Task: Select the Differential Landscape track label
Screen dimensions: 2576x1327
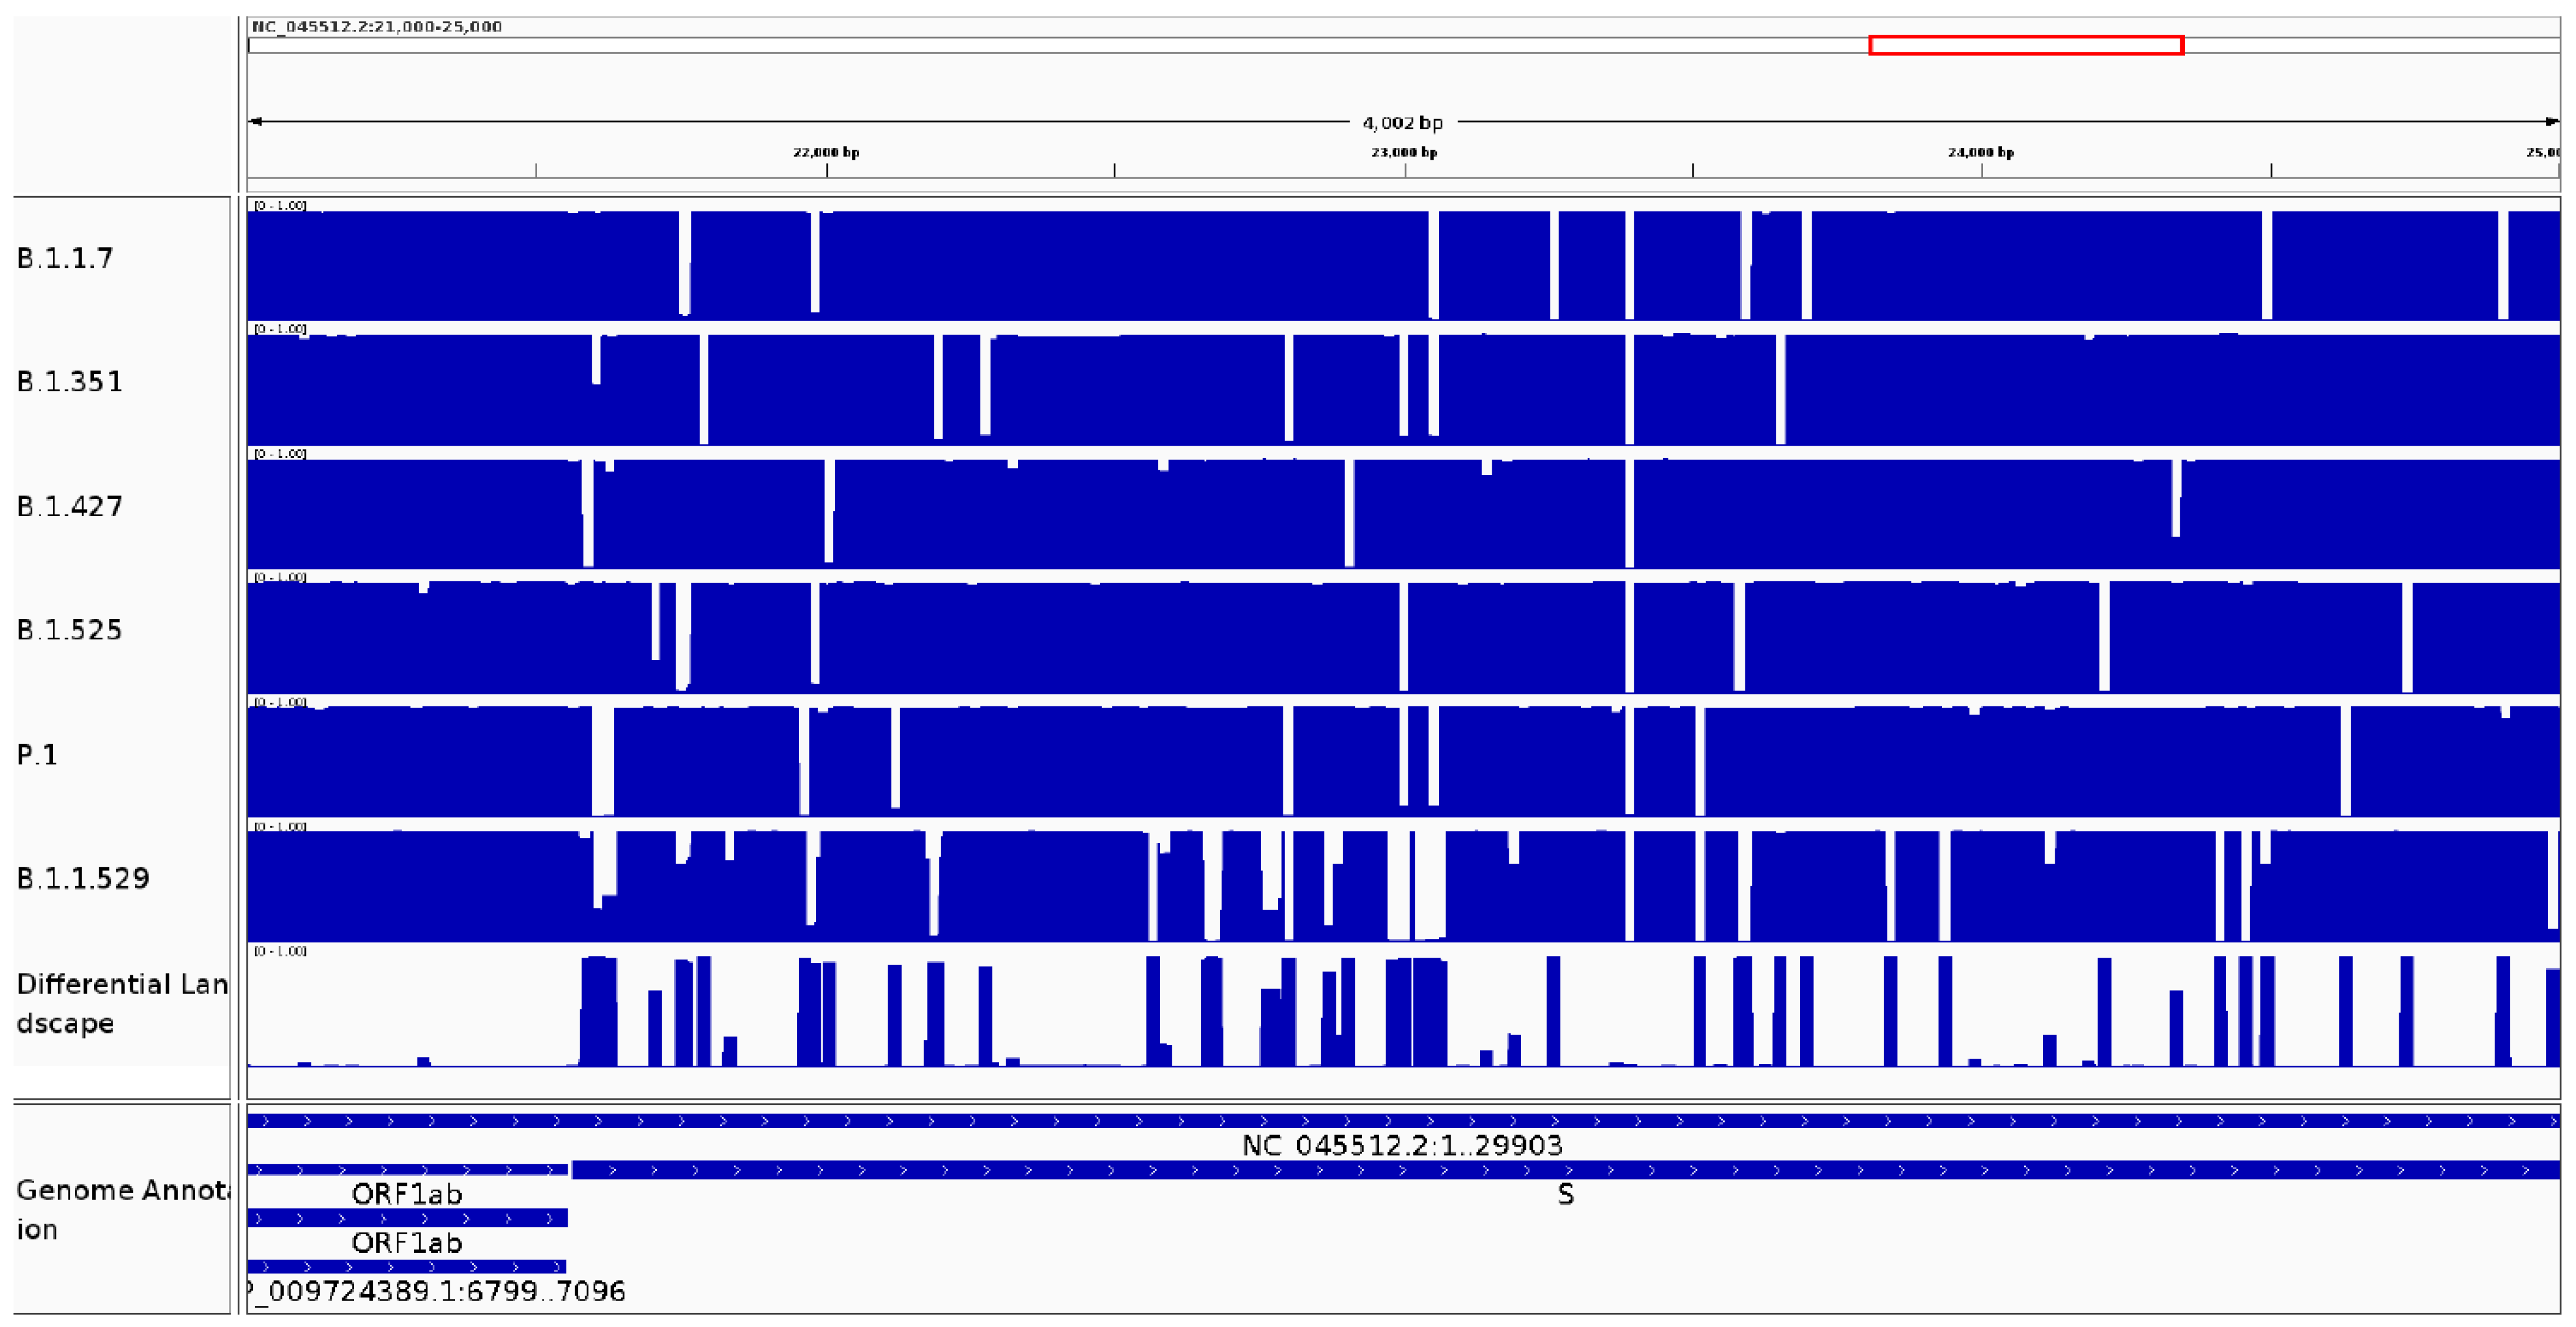Action: click(x=122, y=1003)
